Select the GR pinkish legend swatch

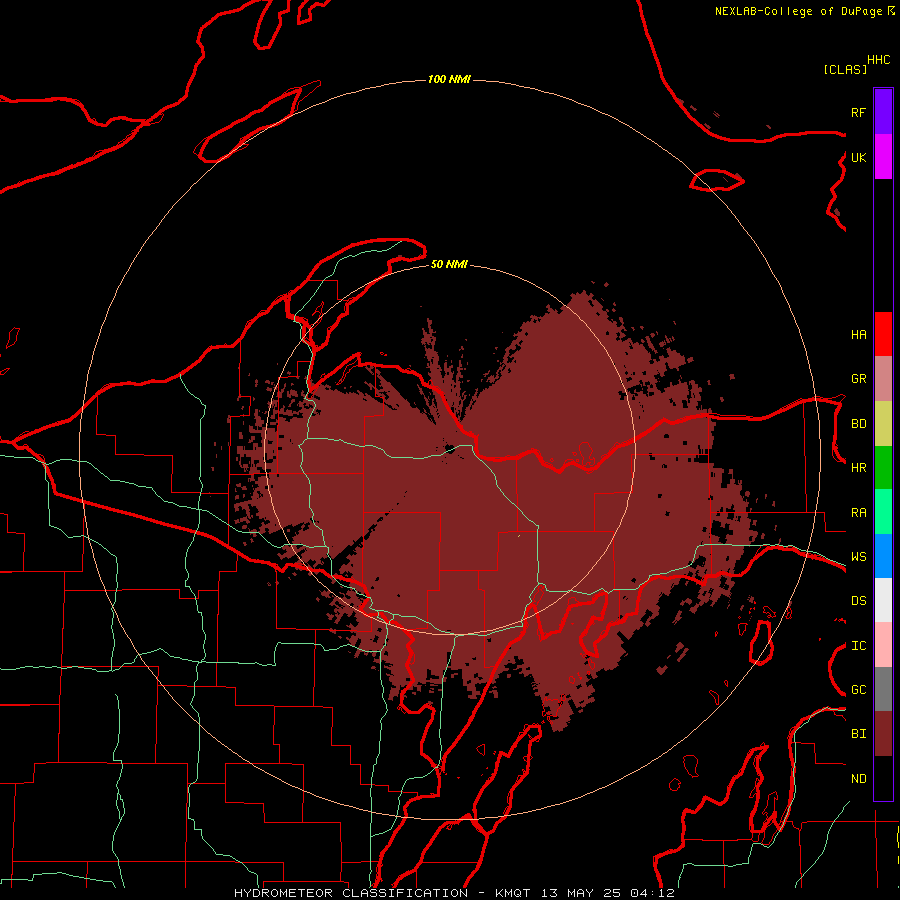(883, 379)
